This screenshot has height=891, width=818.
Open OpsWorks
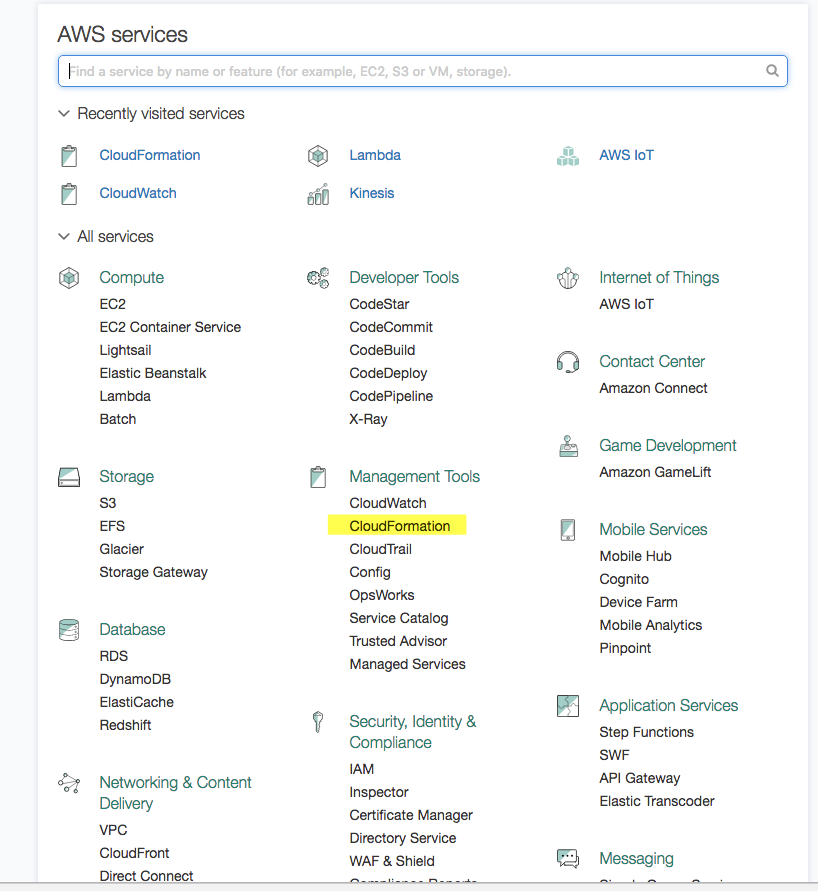coord(382,596)
